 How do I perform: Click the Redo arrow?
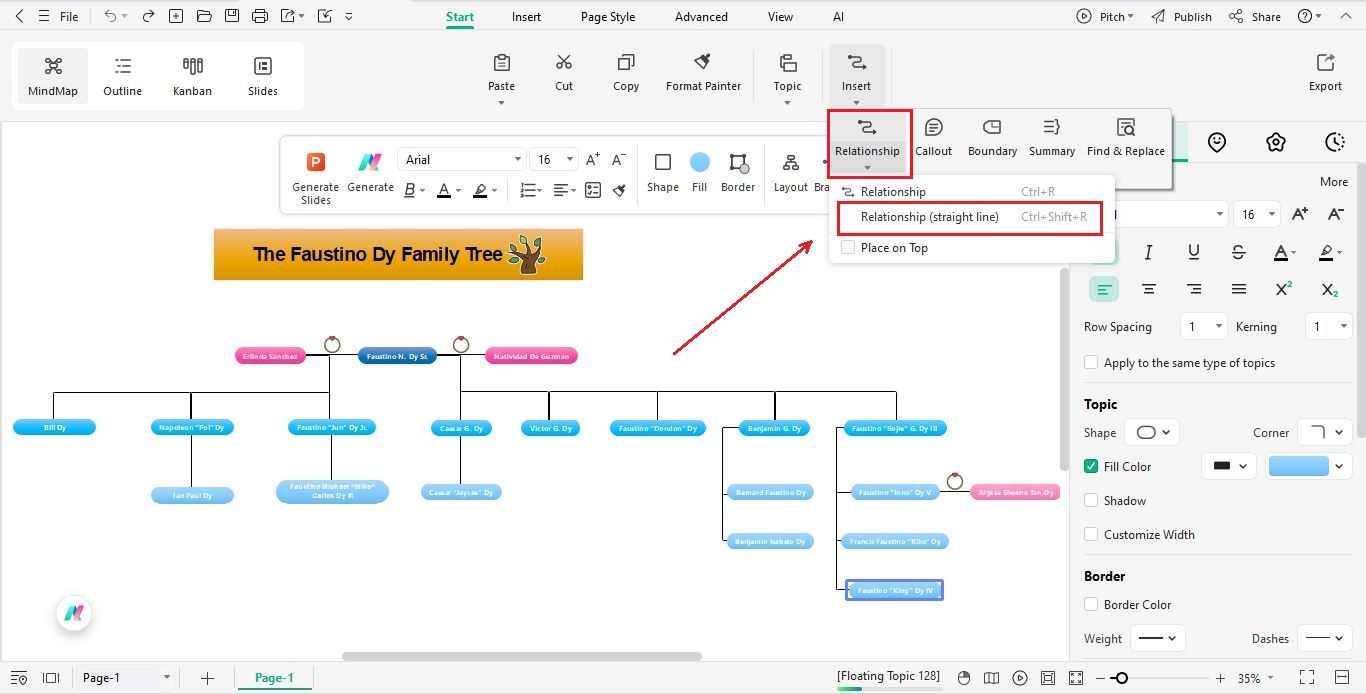[148, 16]
